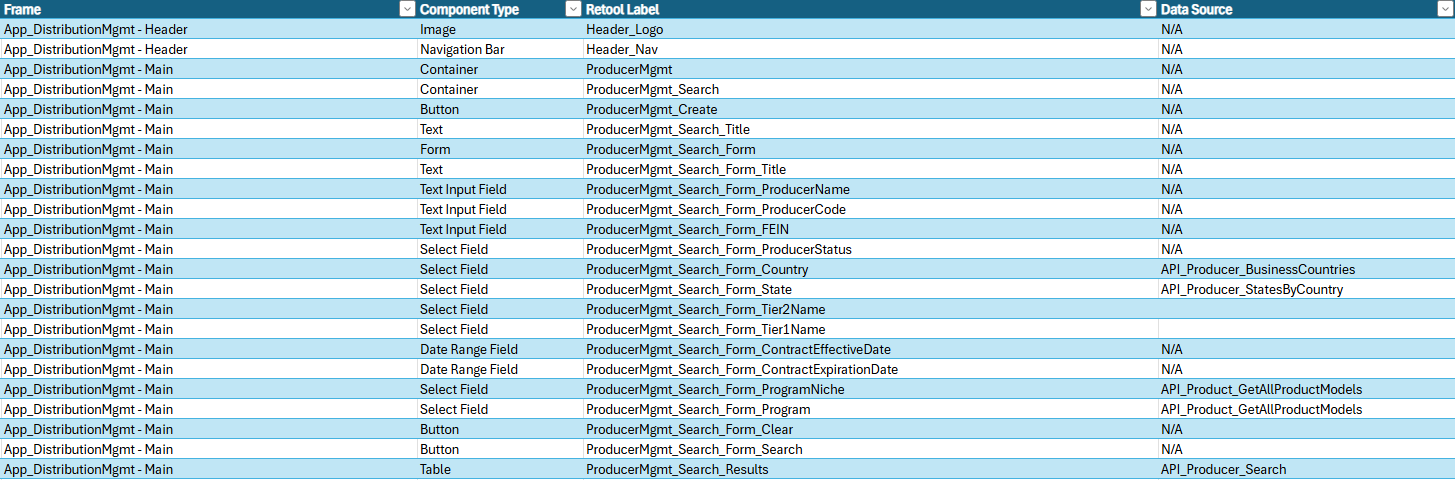The width and height of the screenshot is (1455, 480).
Task: Select the API_Producer_Search data source cell
Action: click(1306, 469)
